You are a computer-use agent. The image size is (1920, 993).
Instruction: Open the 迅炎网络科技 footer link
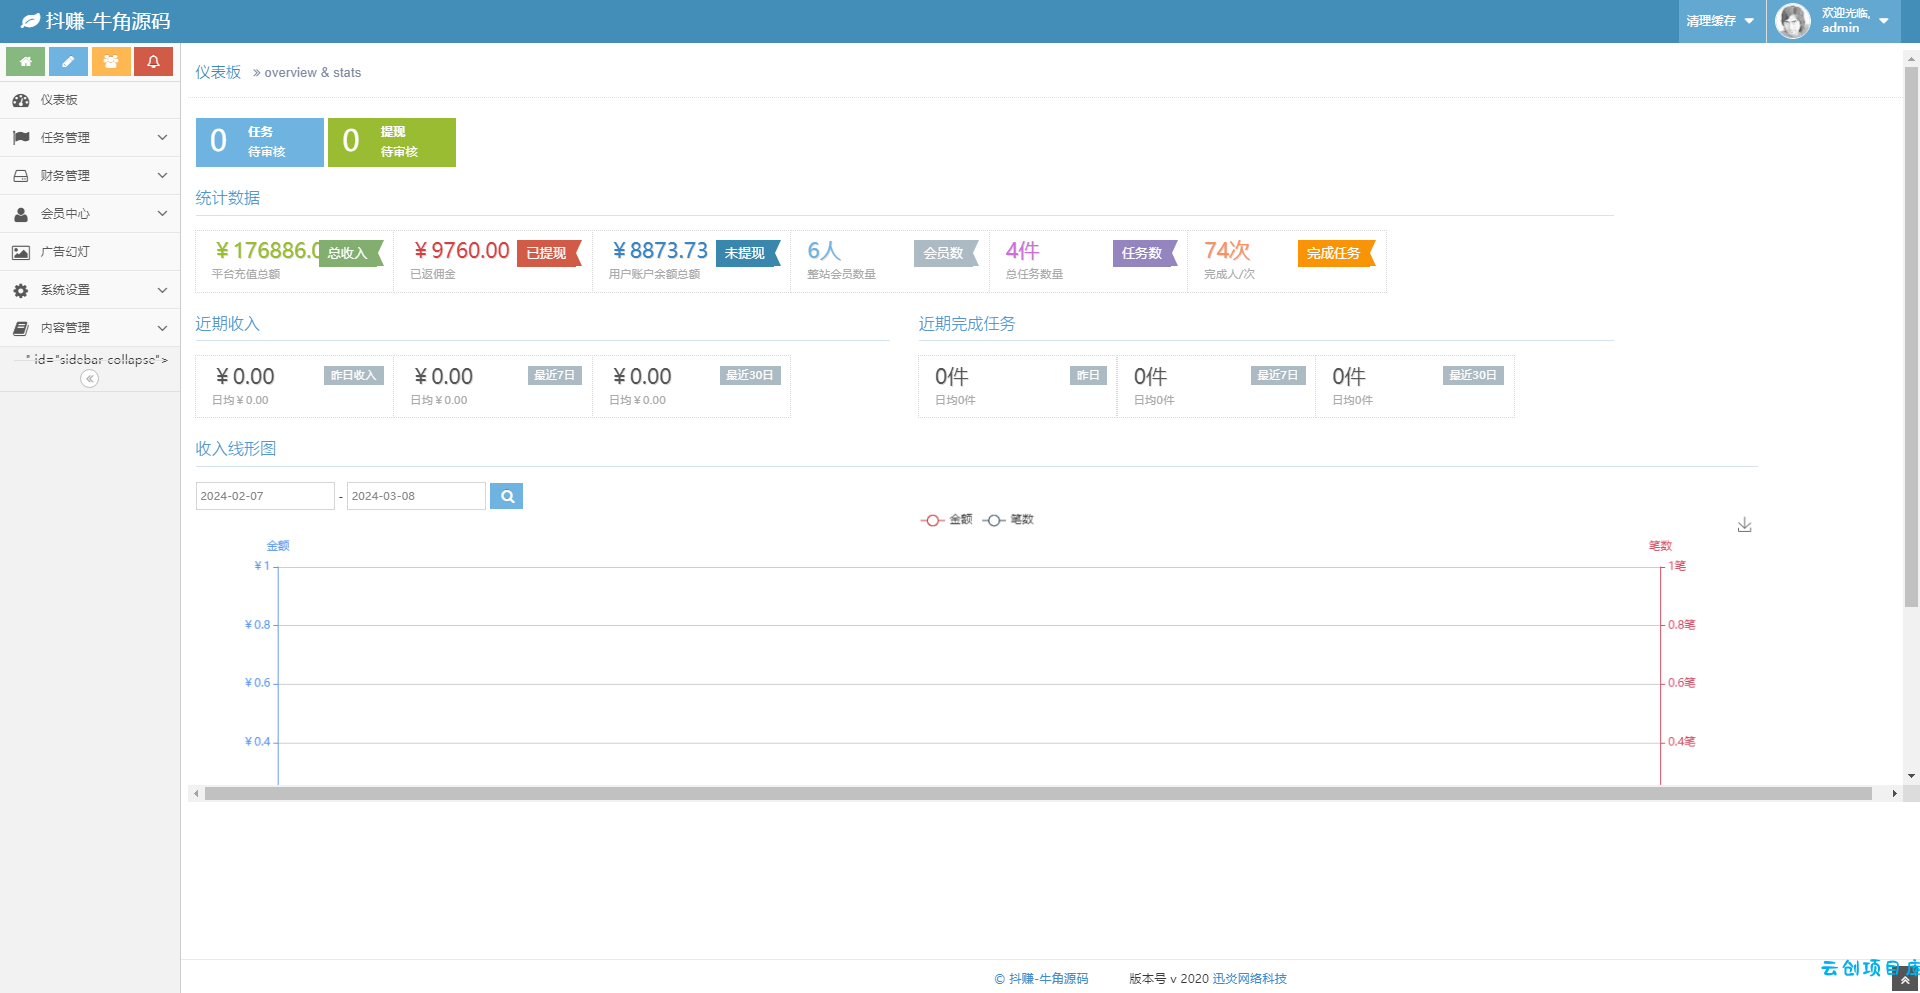tap(1249, 979)
